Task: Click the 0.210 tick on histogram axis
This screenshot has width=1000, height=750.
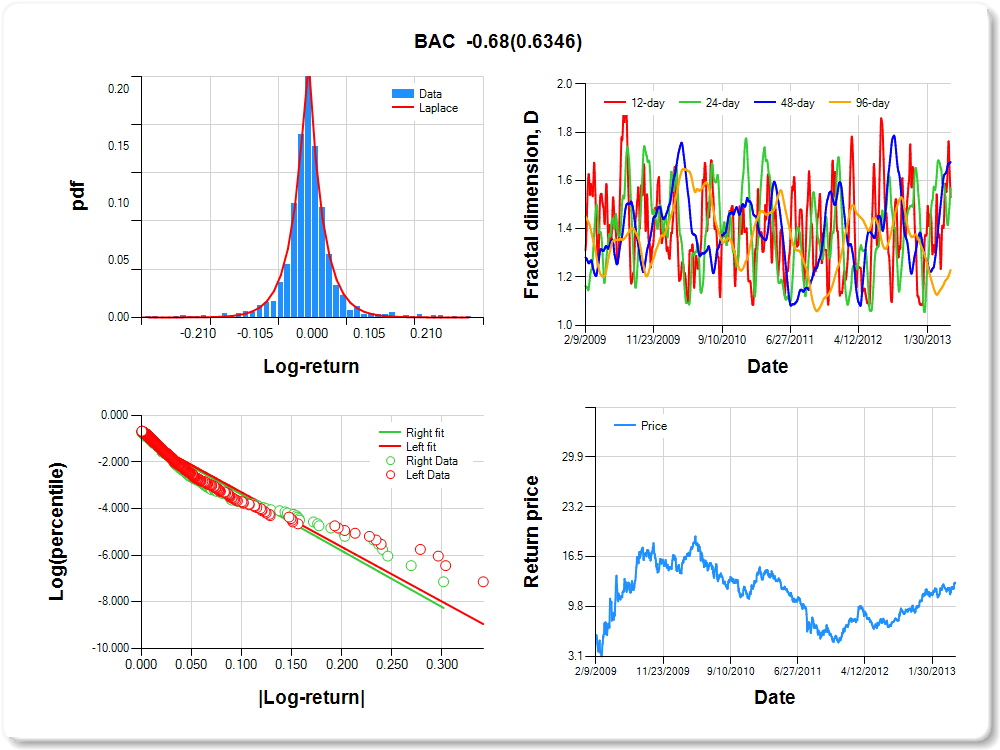Action: [426, 333]
